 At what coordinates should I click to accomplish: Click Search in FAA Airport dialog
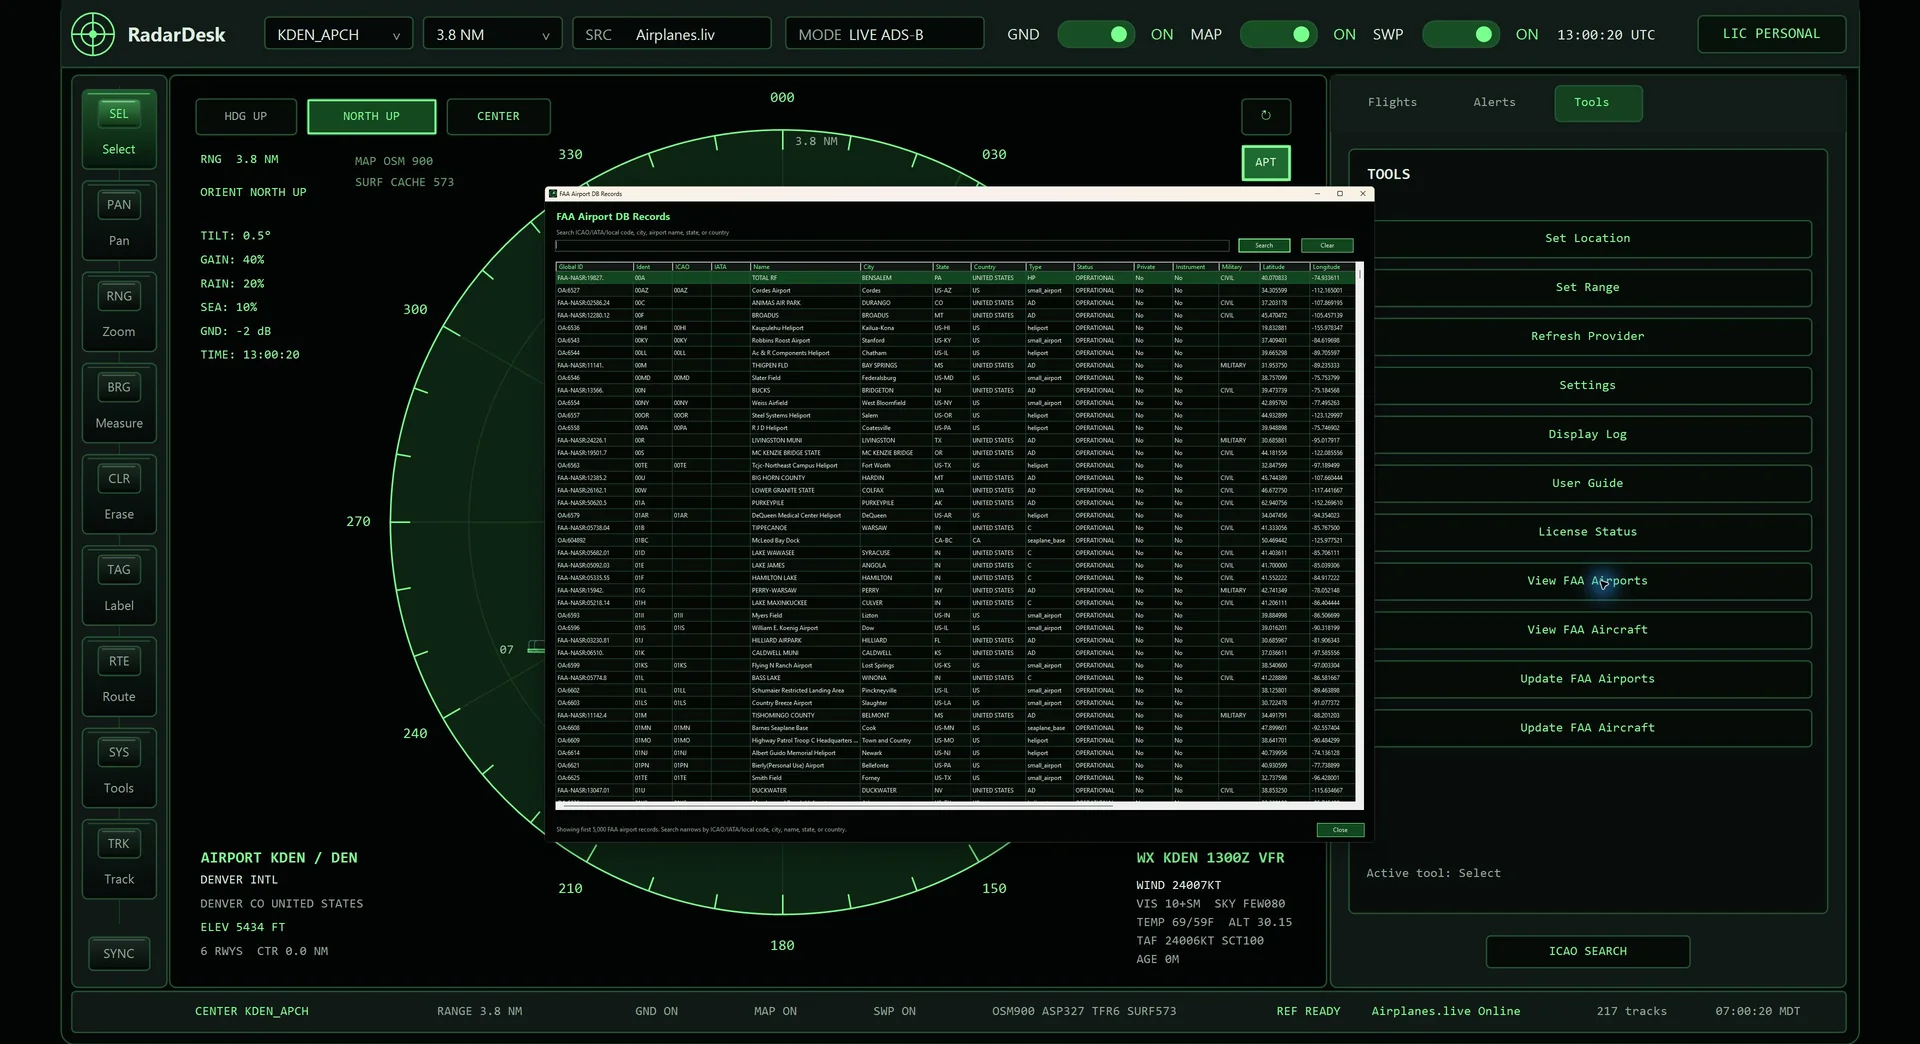[x=1264, y=245]
